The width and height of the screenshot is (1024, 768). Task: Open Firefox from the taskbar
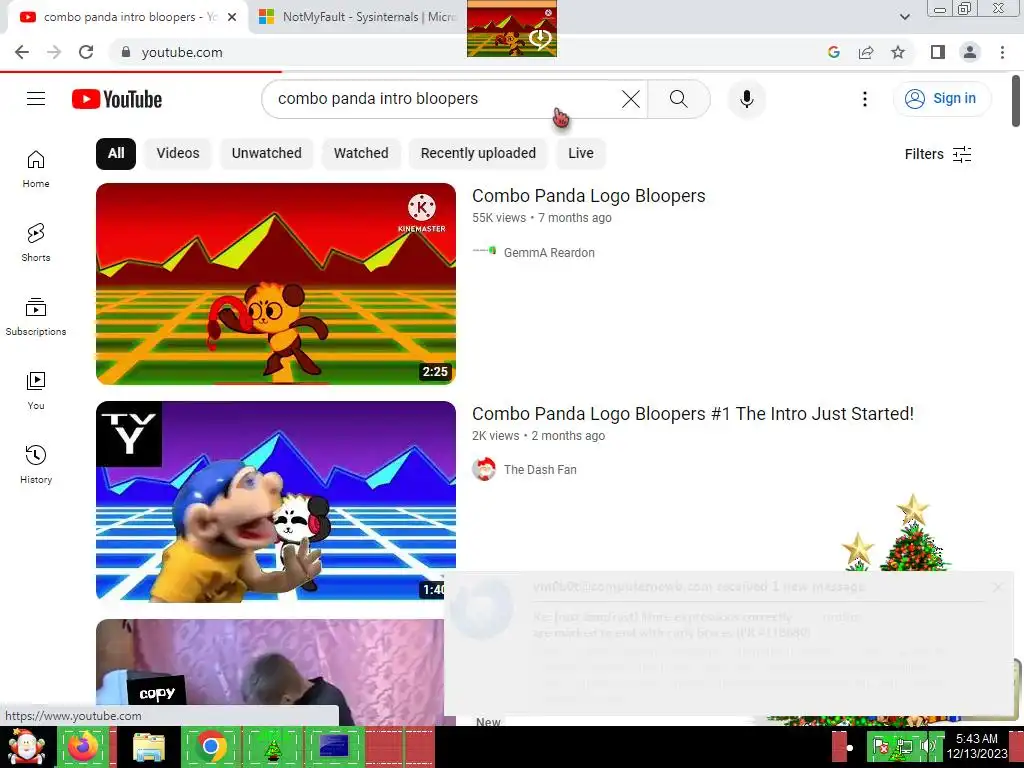[82, 746]
